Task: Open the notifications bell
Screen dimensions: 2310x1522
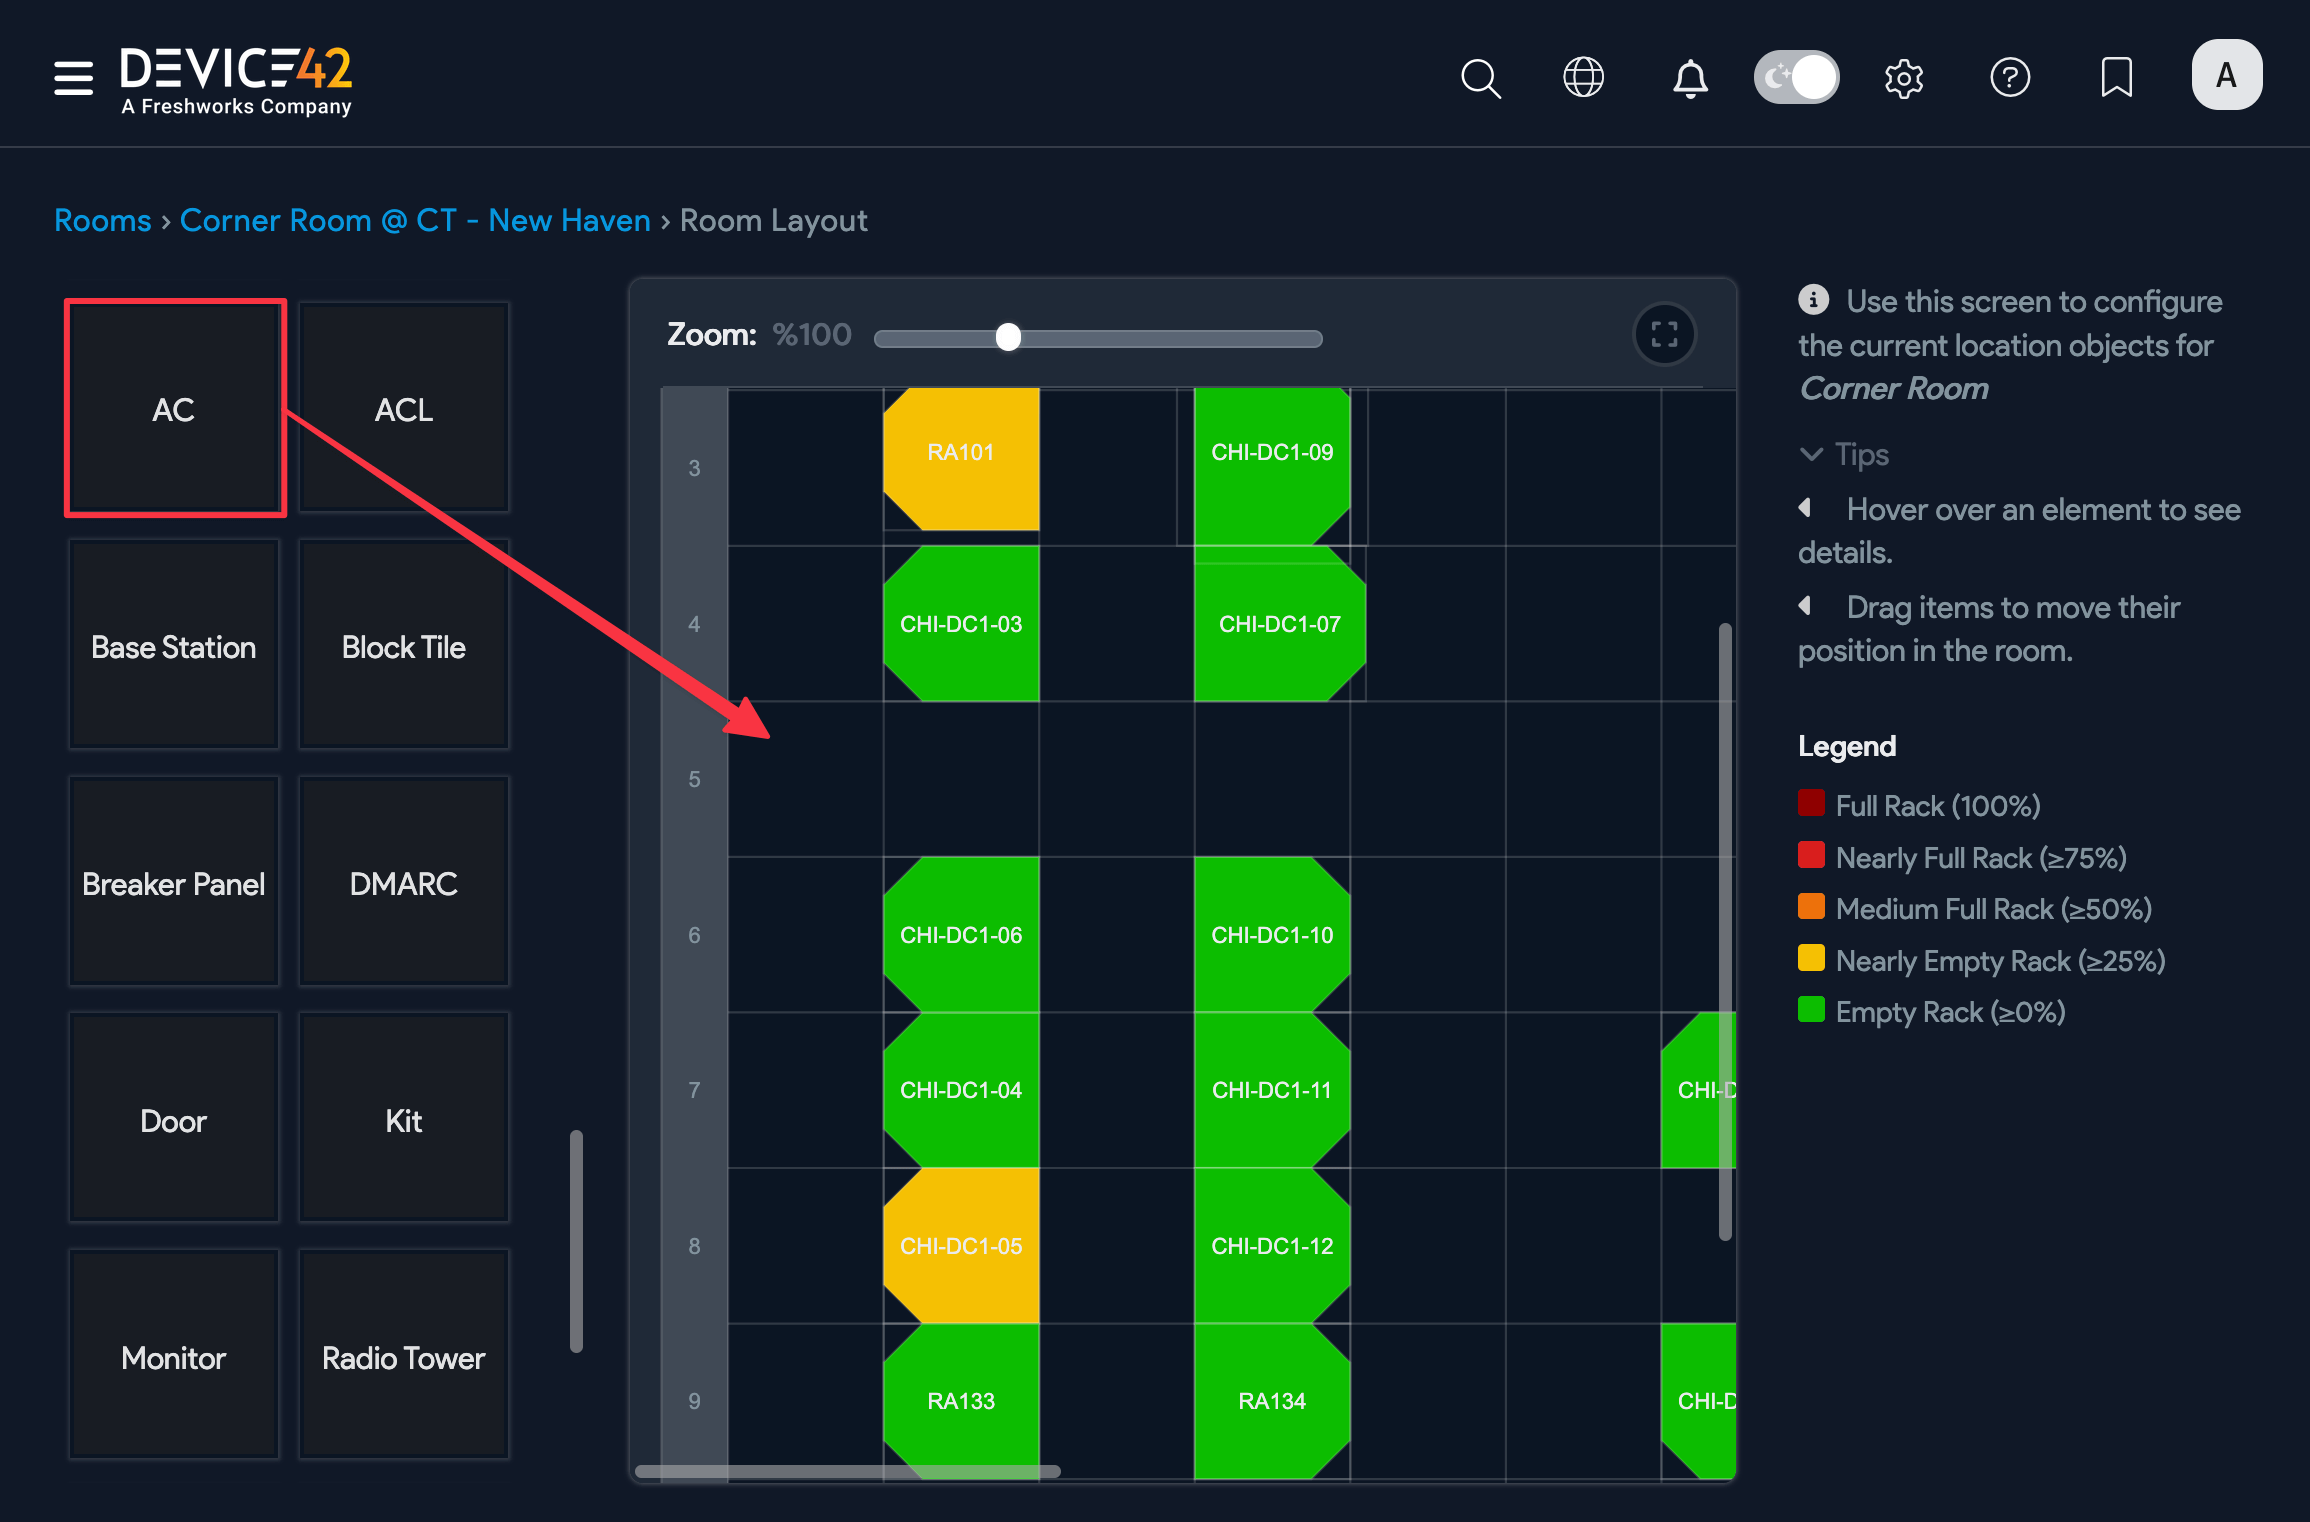Action: (1689, 77)
